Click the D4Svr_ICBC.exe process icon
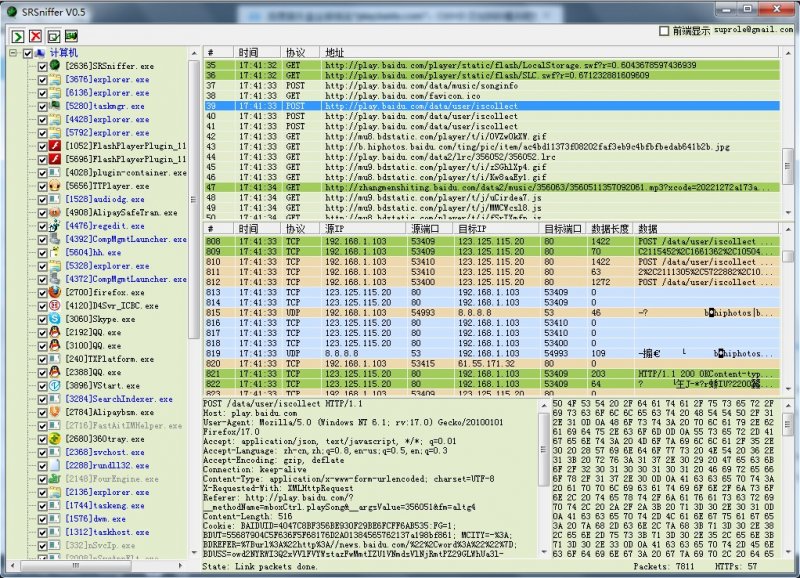Screen dimensions: 800x578 pyautogui.click(x=55, y=306)
